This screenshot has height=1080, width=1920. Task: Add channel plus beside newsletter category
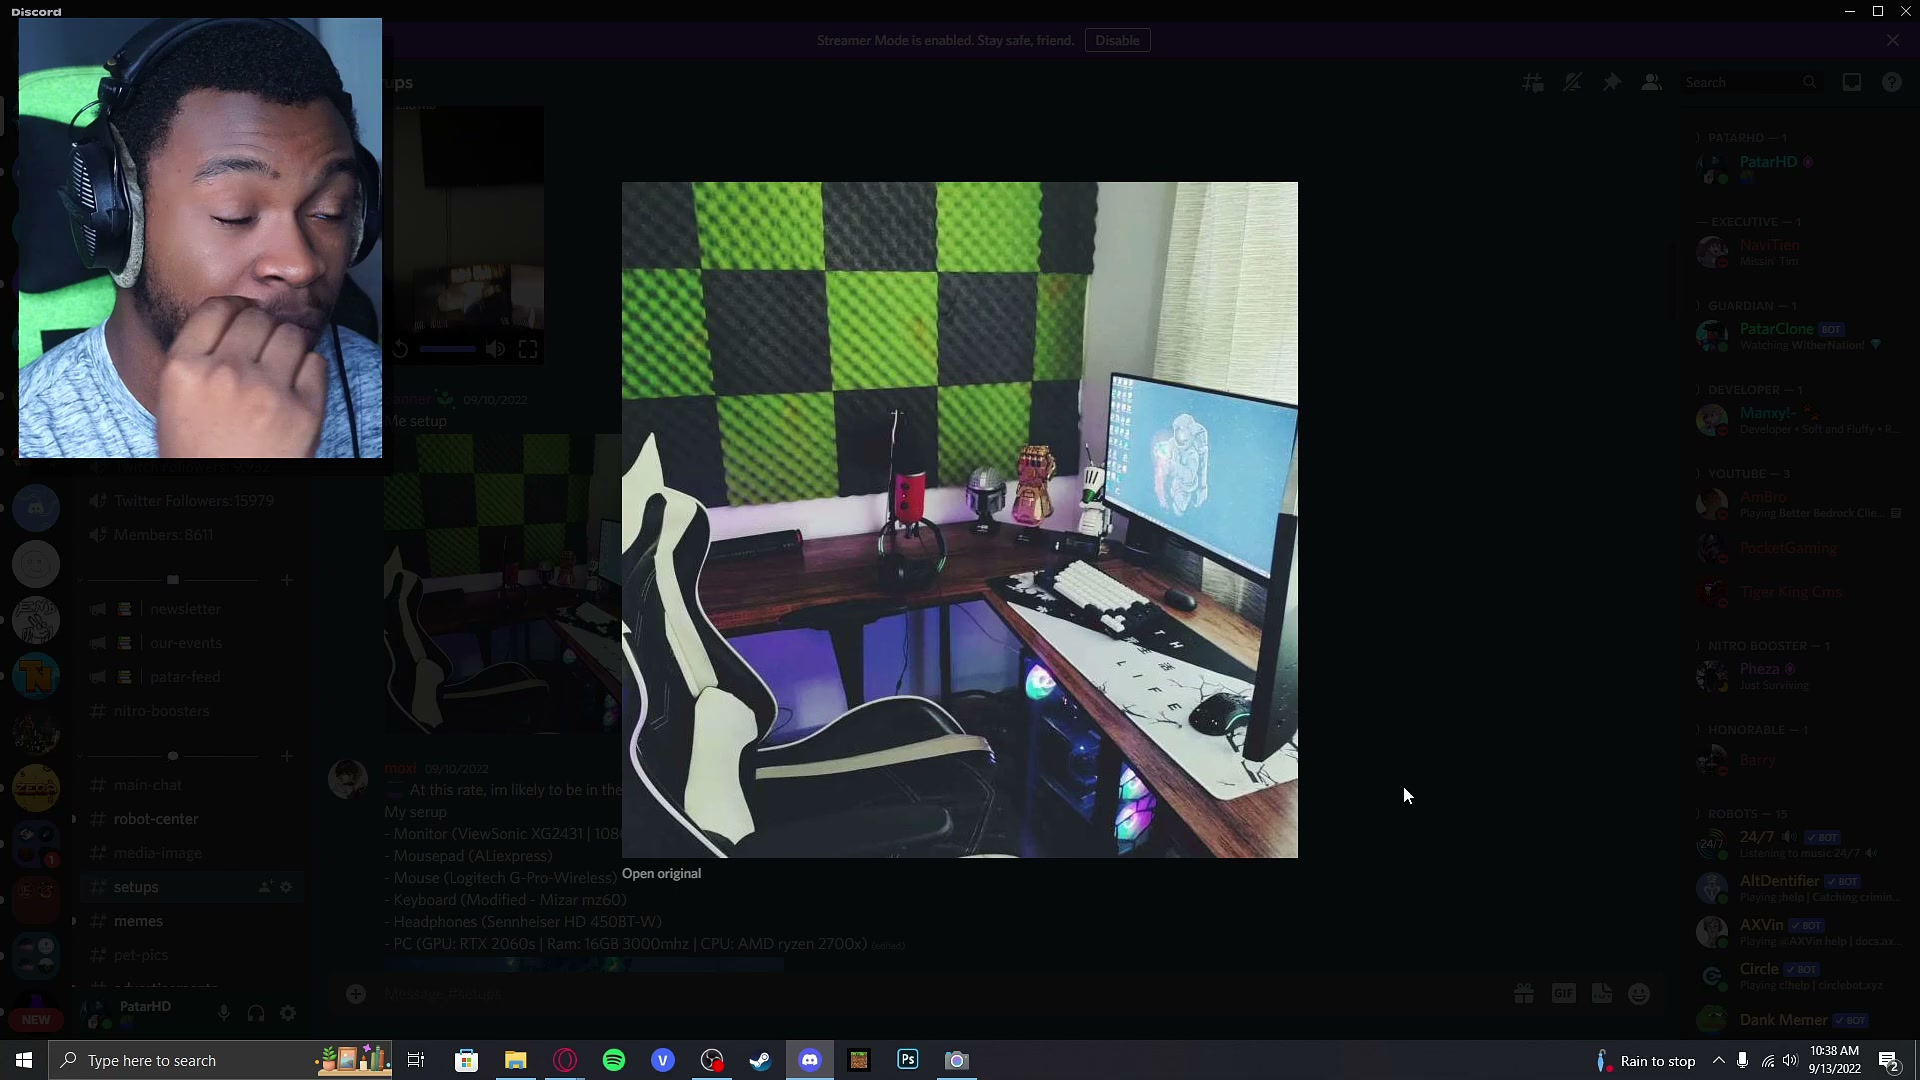[x=287, y=580]
